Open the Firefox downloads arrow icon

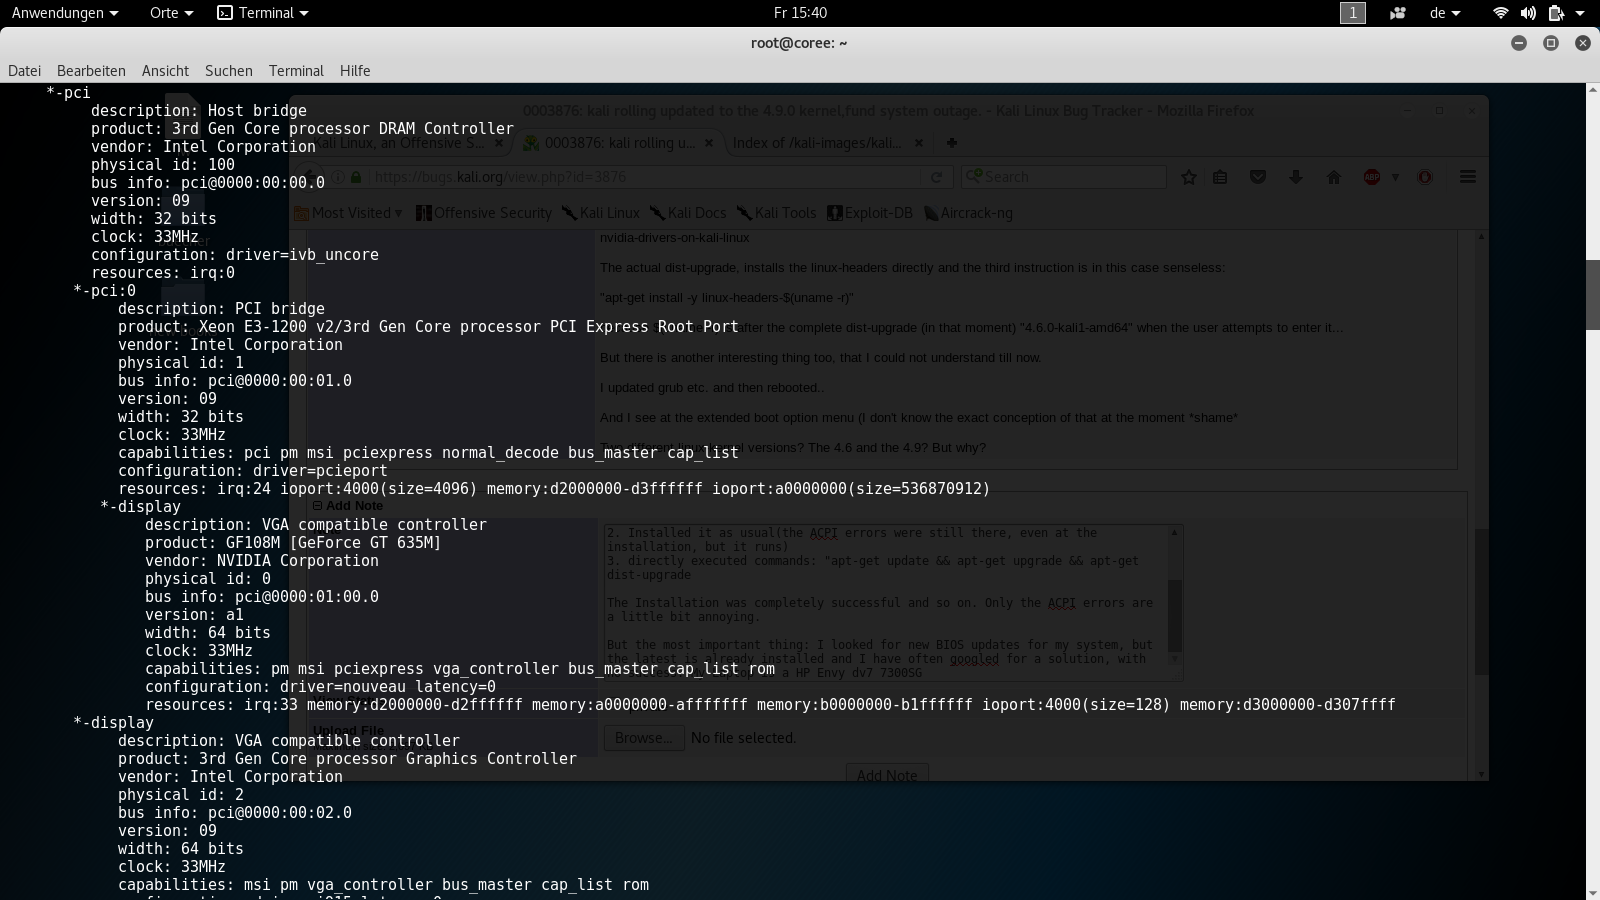click(x=1296, y=177)
